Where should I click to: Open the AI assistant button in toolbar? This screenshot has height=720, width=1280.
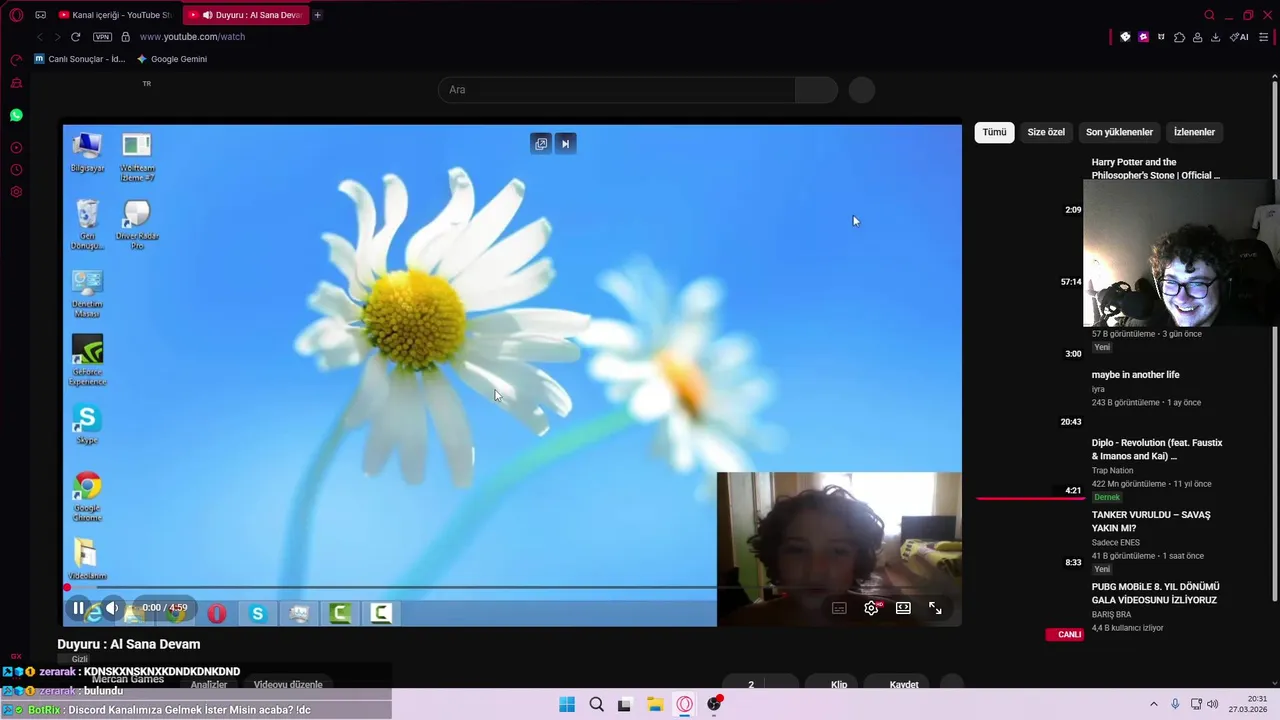click(1240, 37)
